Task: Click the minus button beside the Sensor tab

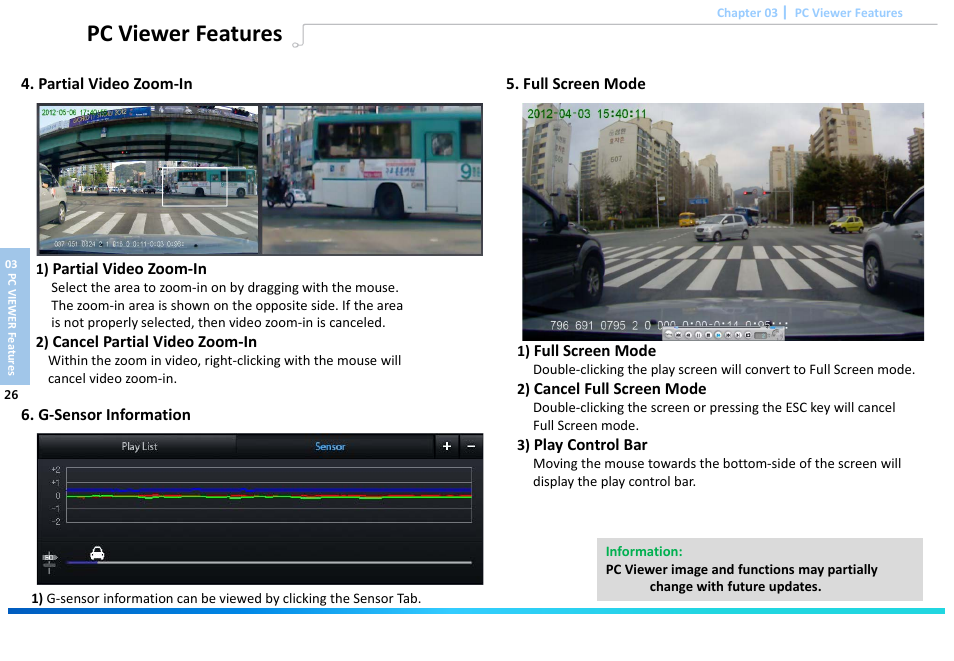Action: coord(471,446)
